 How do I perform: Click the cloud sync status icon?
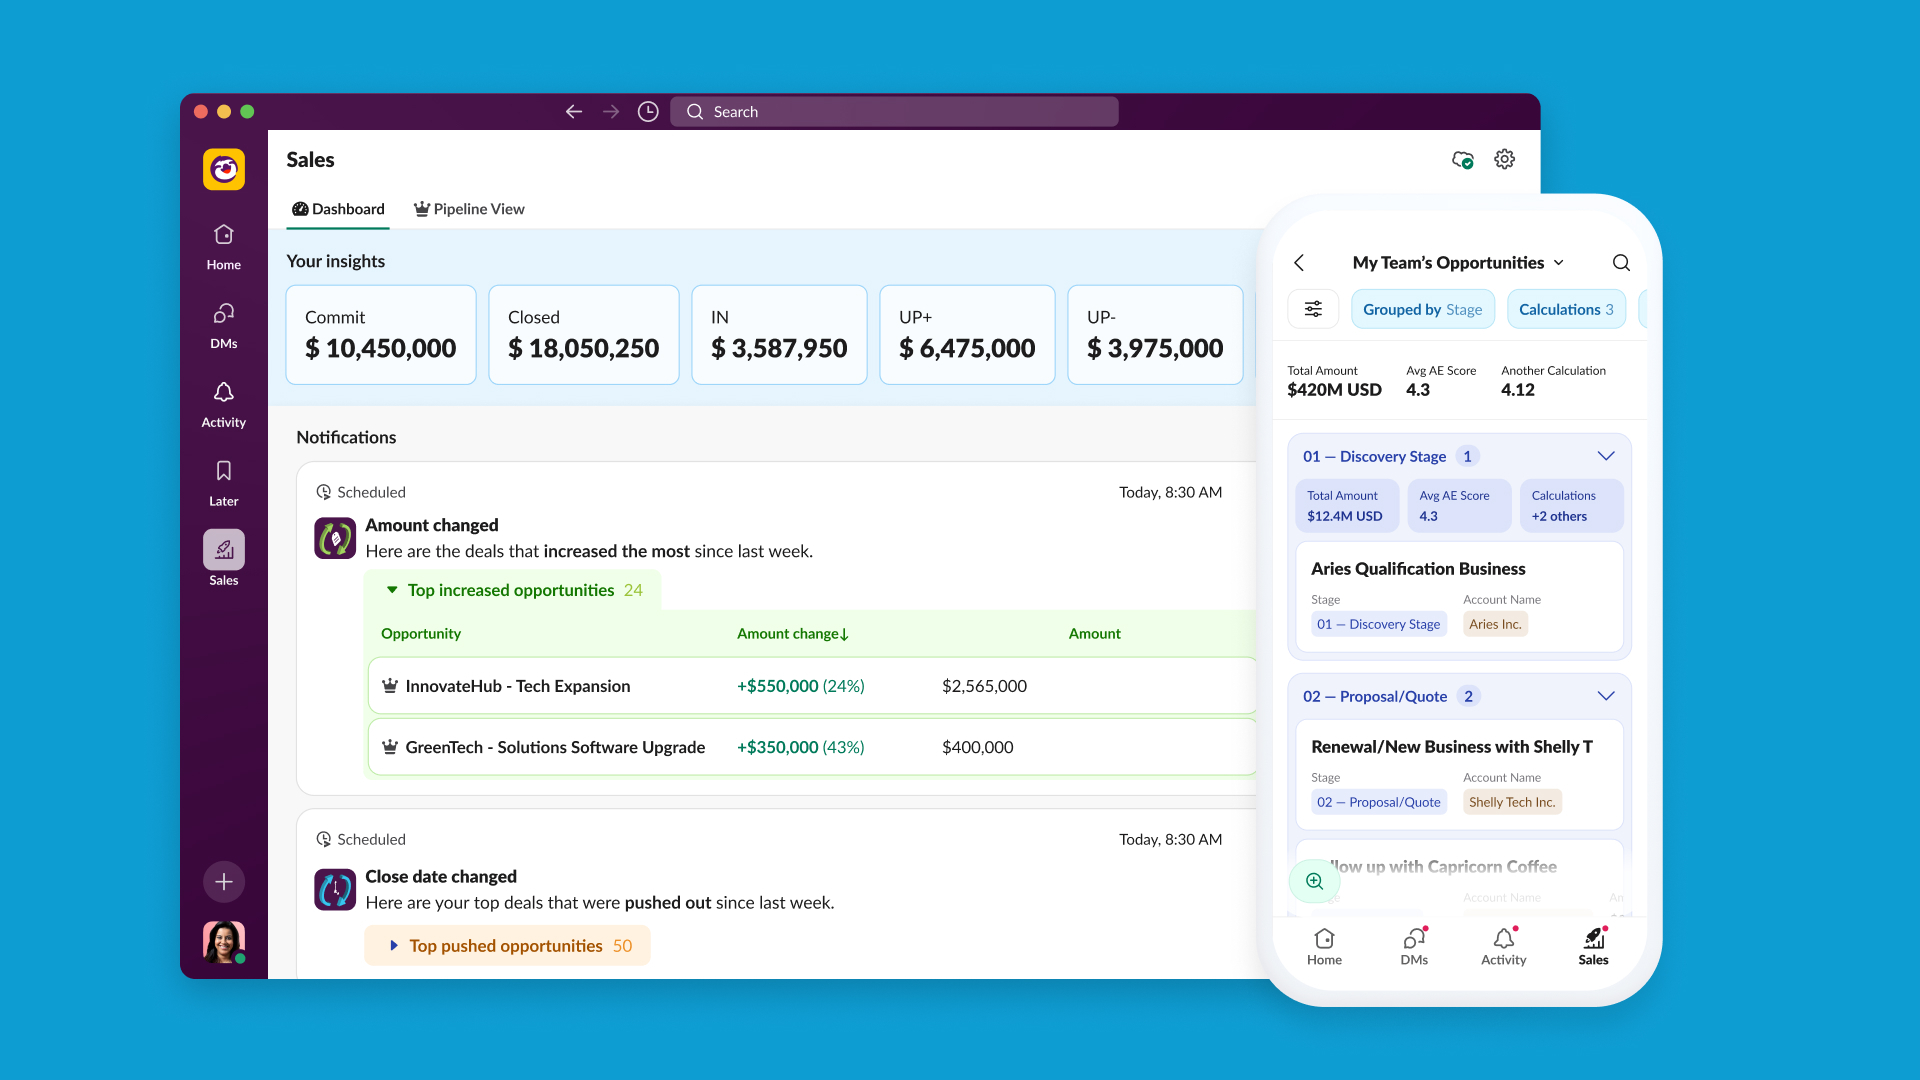[1462, 159]
